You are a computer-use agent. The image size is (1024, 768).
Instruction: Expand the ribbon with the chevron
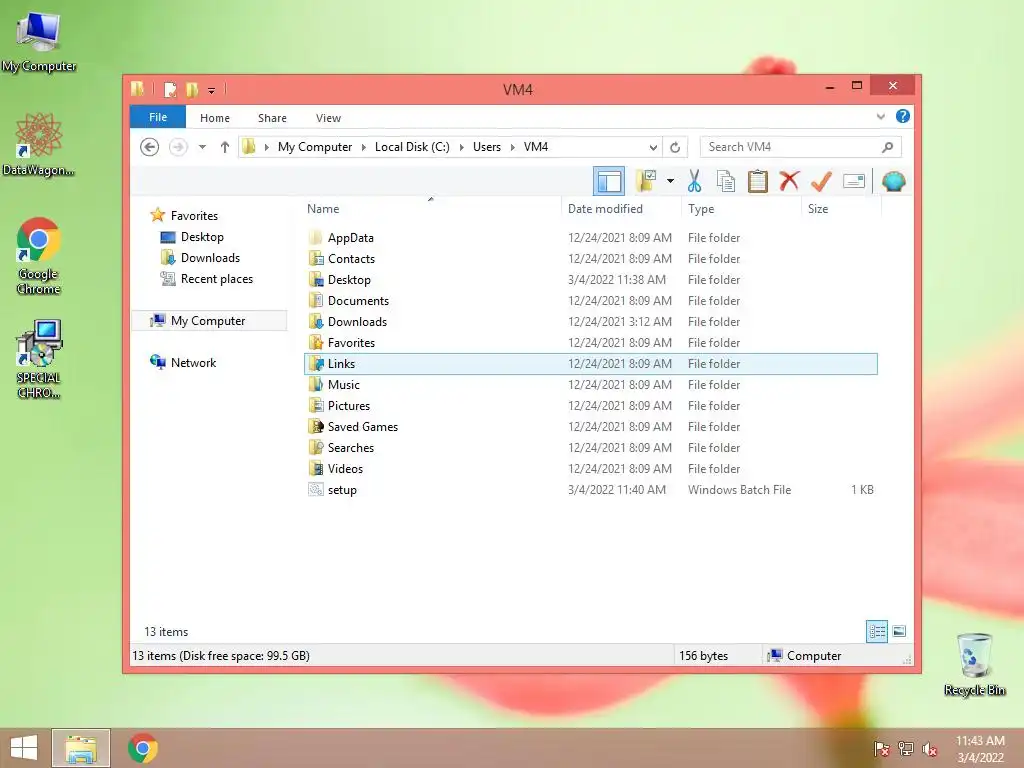click(x=881, y=117)
